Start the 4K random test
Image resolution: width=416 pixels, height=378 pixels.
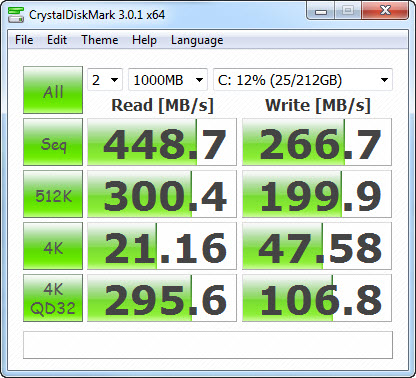[53, 246]
